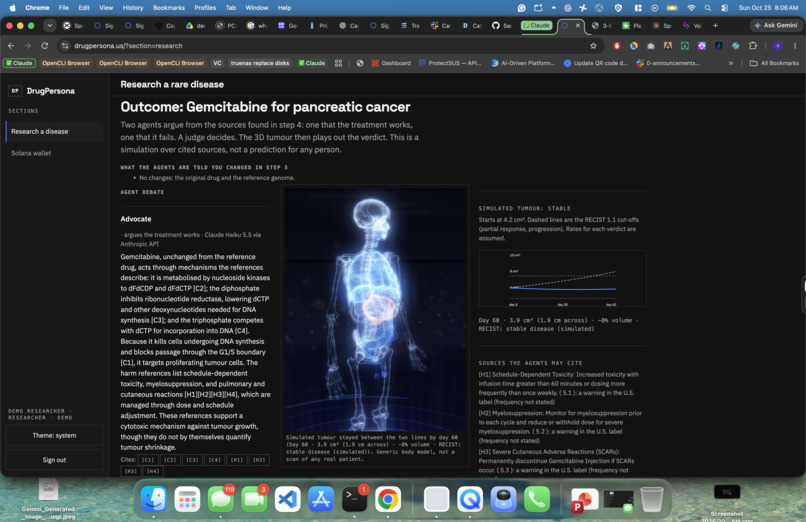Toggle the Theme: system button

[x=54, y=435]
